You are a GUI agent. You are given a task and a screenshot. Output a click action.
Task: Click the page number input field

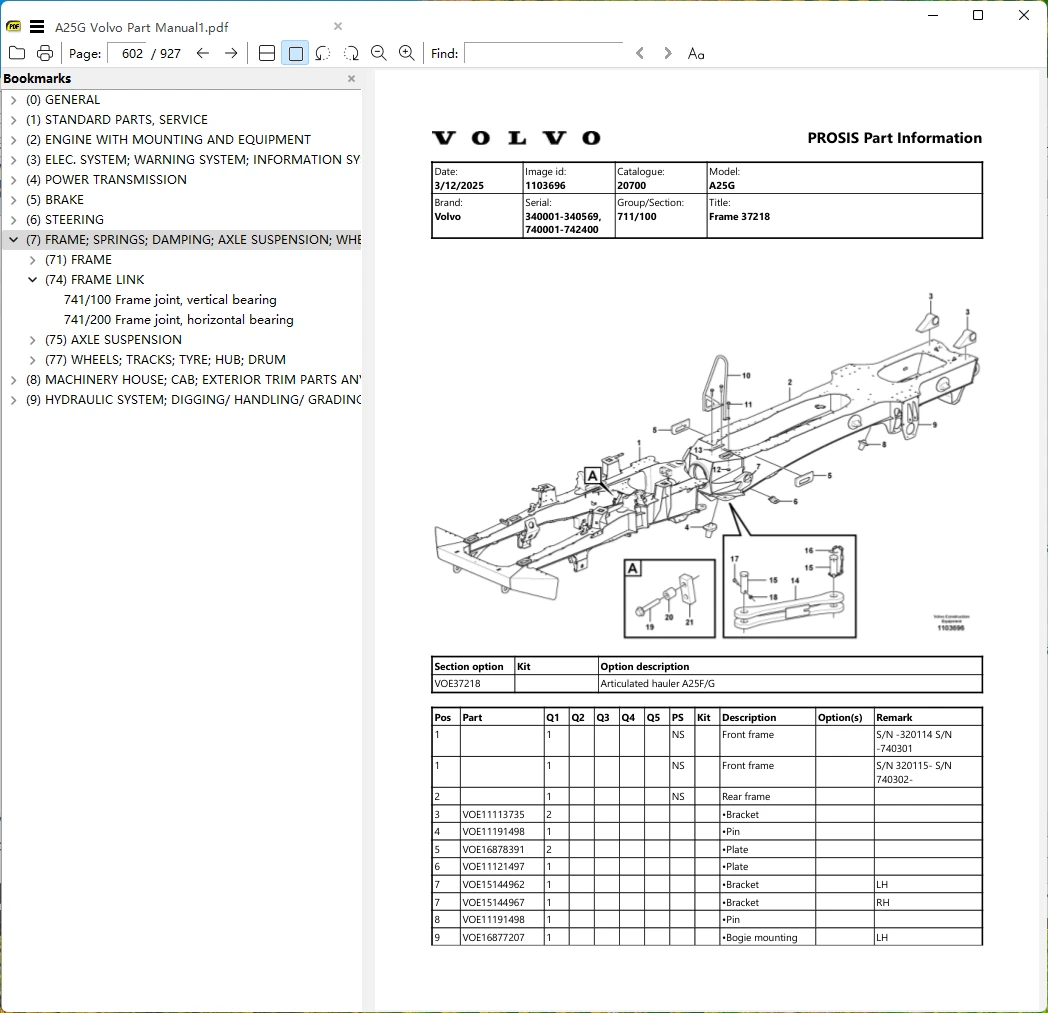tap(130, 53)
